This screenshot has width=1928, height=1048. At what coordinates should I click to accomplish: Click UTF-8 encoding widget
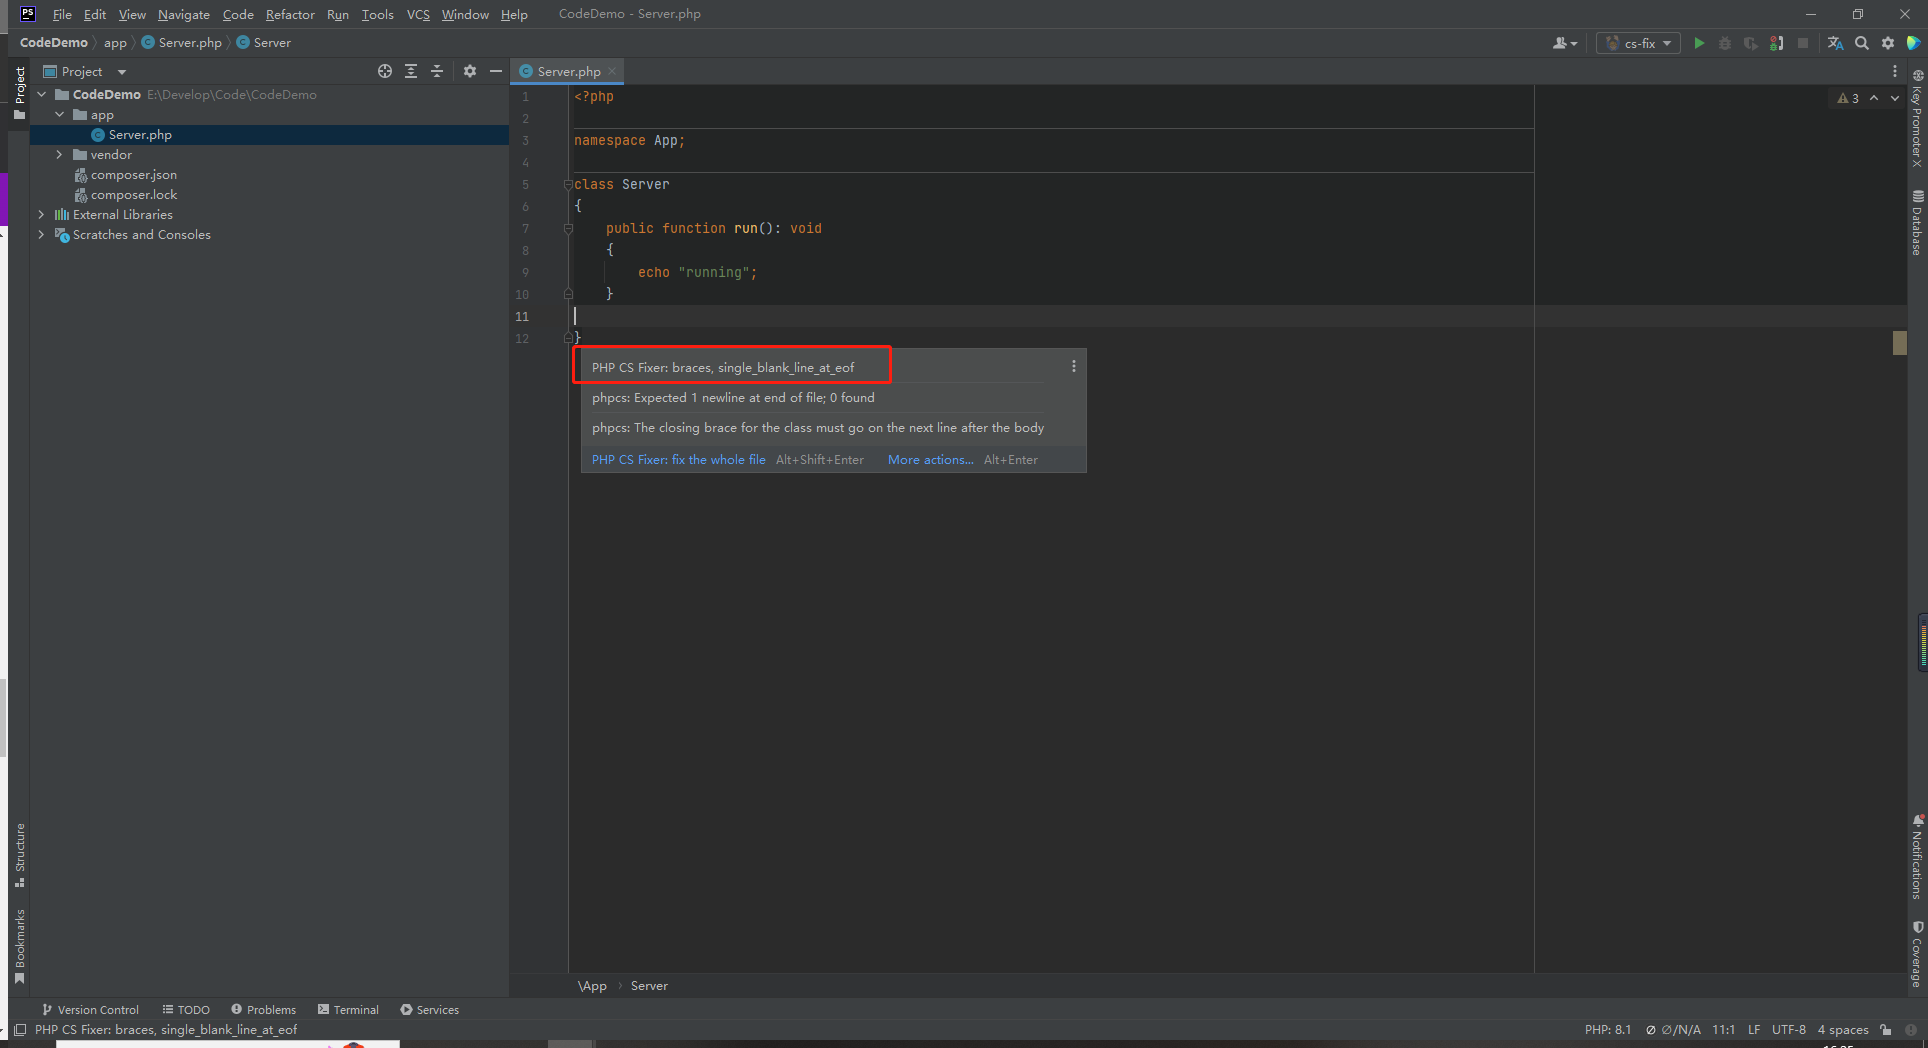pos(1789,1030)
